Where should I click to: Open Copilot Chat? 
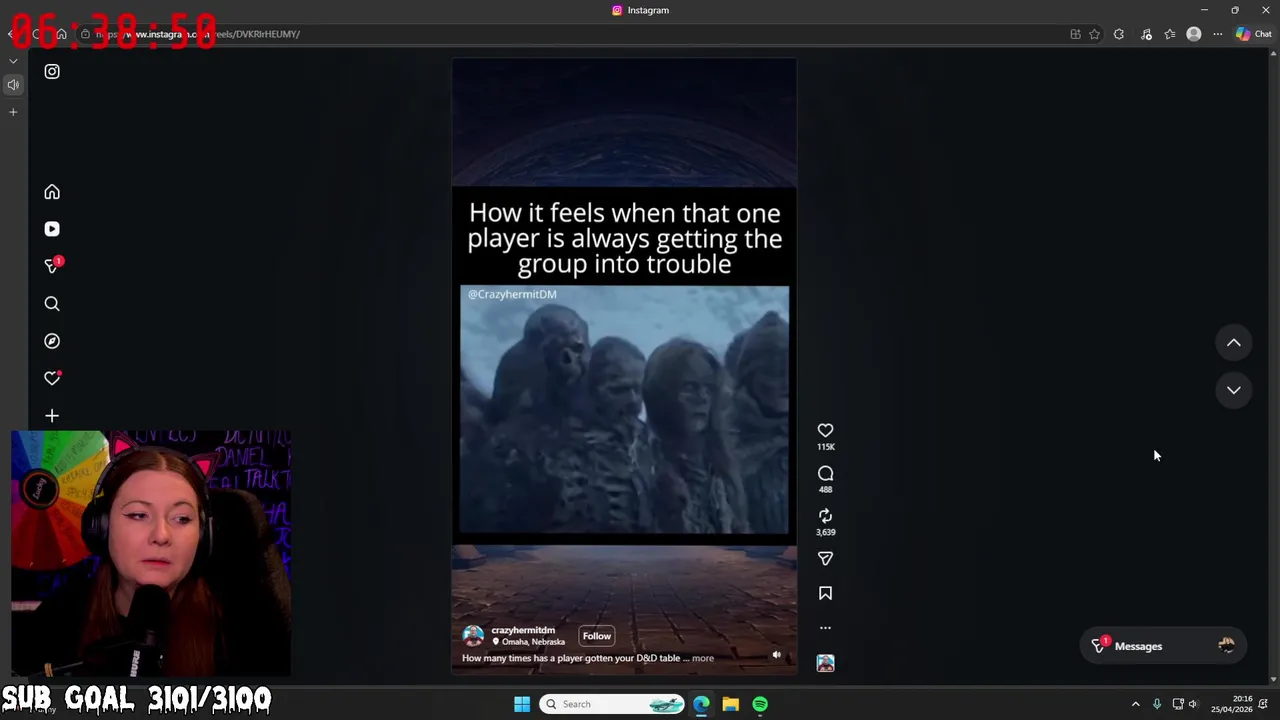(1253, 34)
